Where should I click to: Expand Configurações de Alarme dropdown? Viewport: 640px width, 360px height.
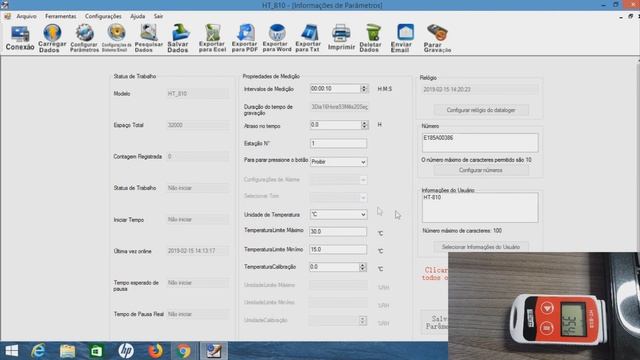click(363, 180)
